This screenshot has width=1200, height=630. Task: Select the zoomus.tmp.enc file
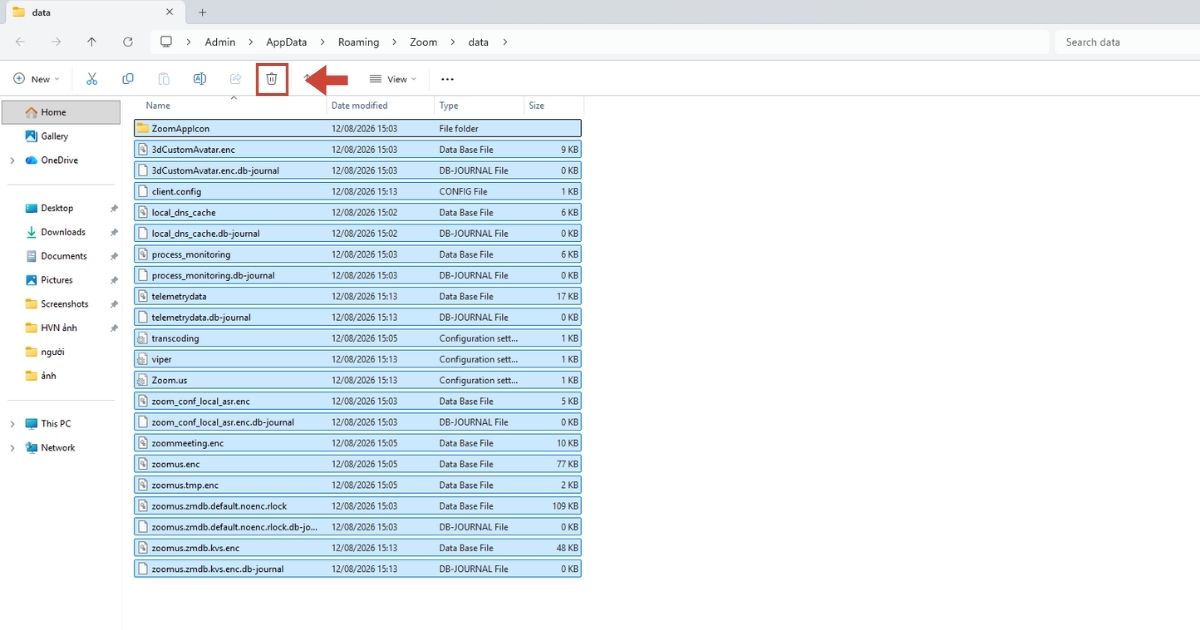(x=357, y=485)
